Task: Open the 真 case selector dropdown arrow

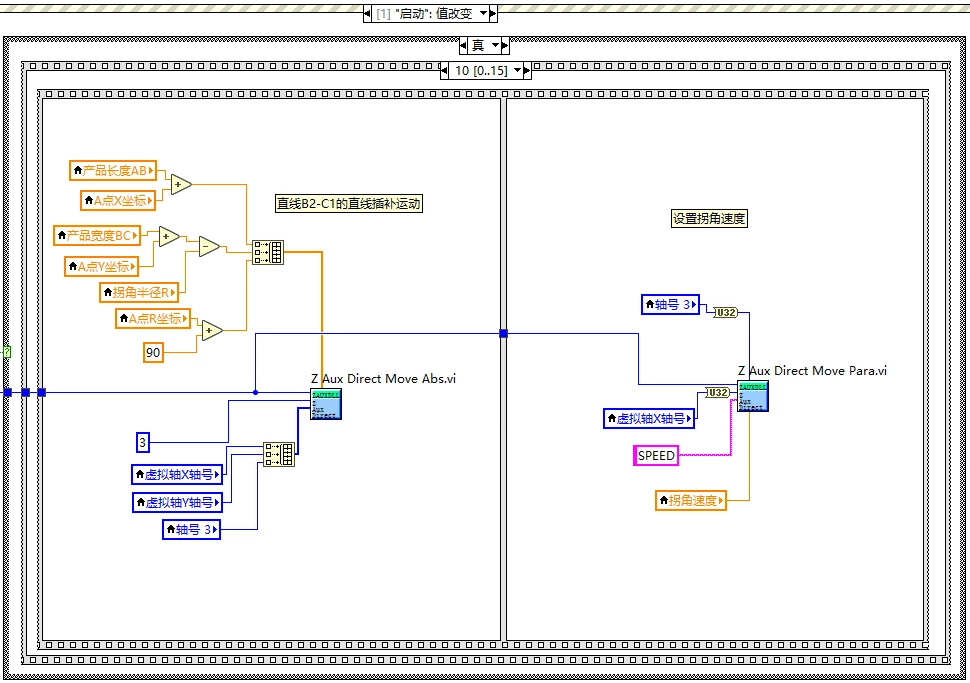Action: pyautogui.click(x=496, y=46)
